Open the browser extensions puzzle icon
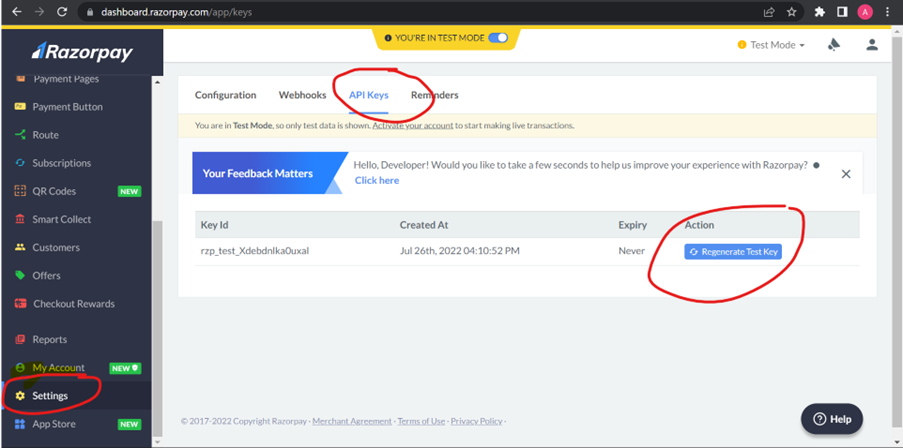Viewport: 903px width, 448px height. [x=819, y=12]
